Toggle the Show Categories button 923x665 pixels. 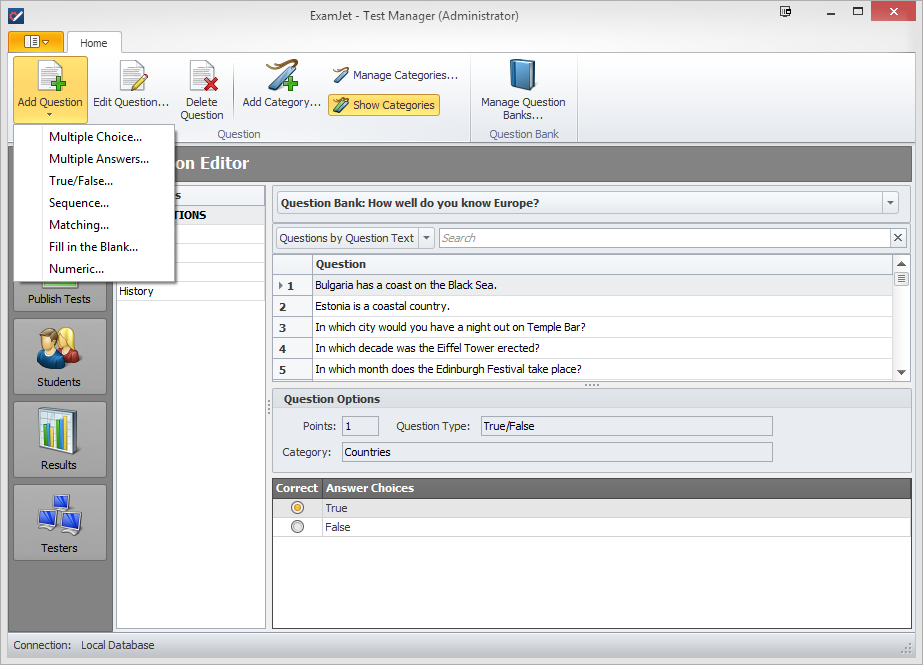pyautogui.click(x=383, y=104)
